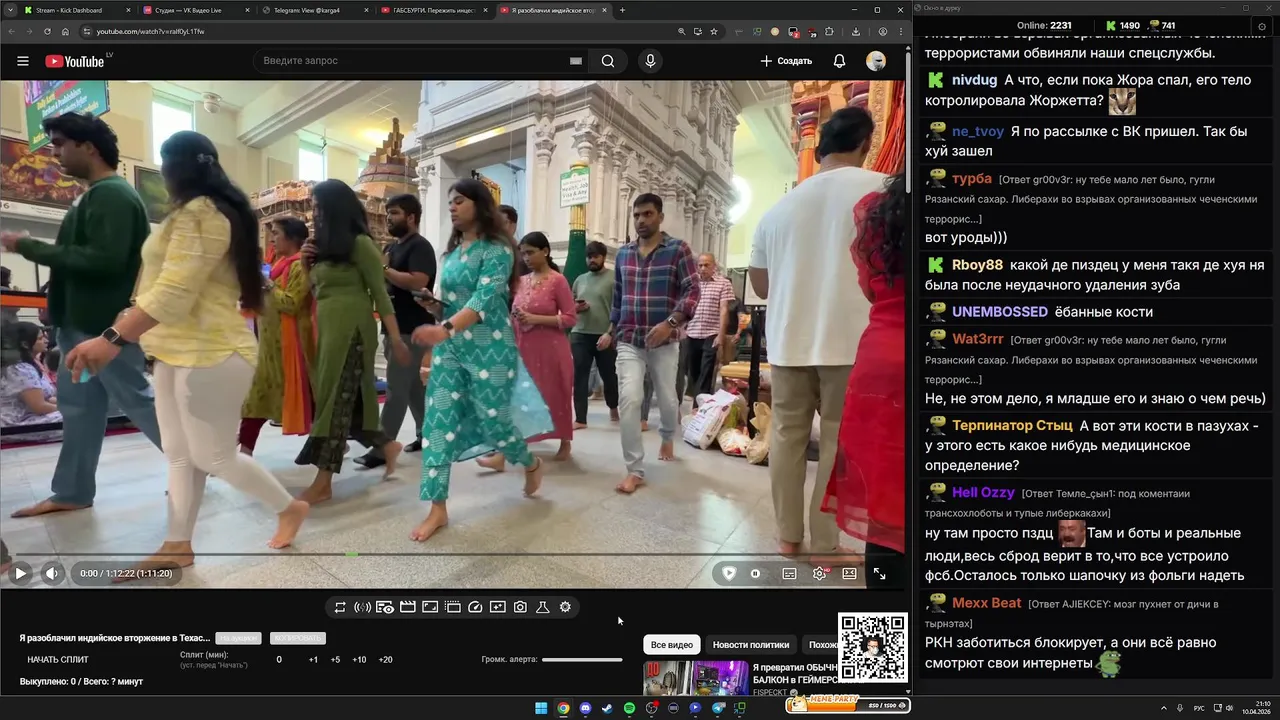
Task: Play the video with the play button
Action: [x=20, y=573]
